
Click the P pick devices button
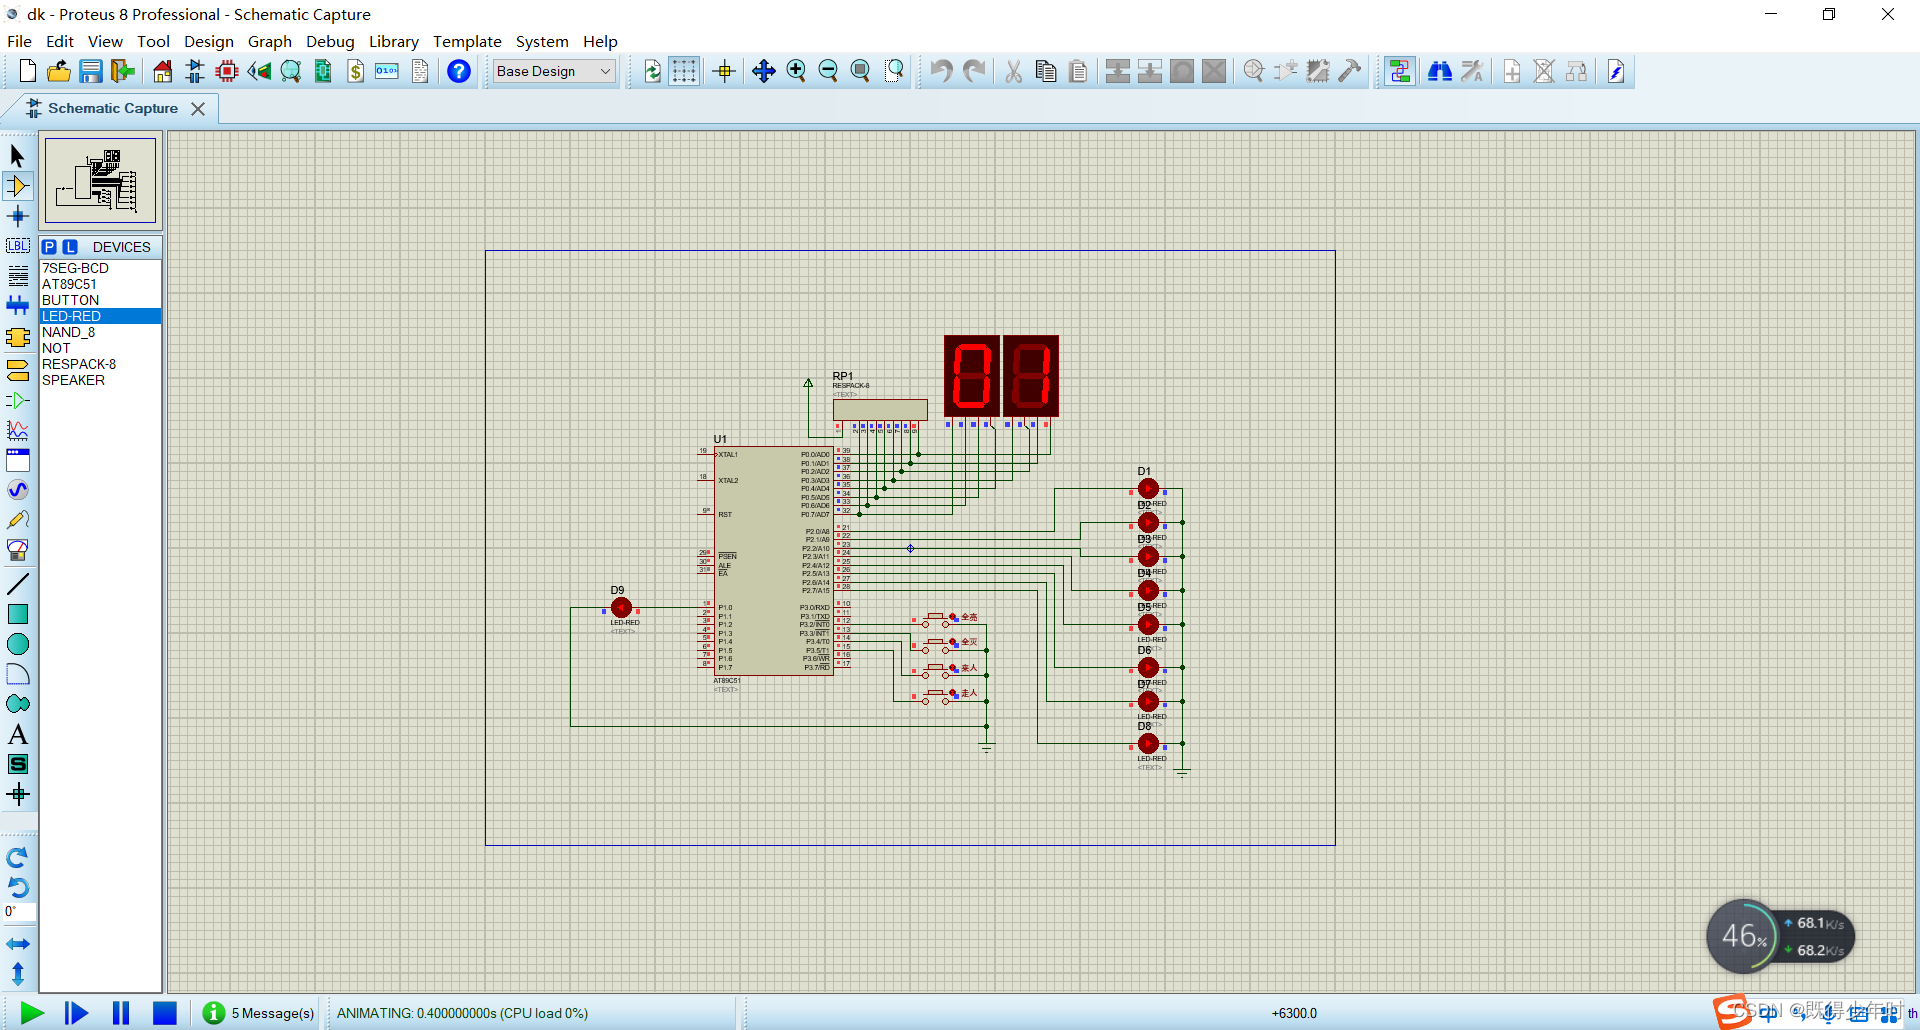(49, 247)
